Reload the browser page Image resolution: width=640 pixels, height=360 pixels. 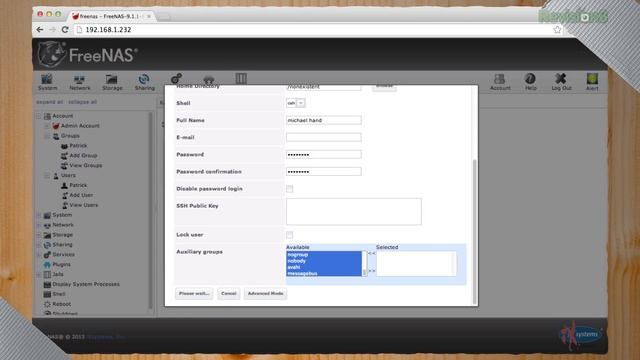click(65, 30)
